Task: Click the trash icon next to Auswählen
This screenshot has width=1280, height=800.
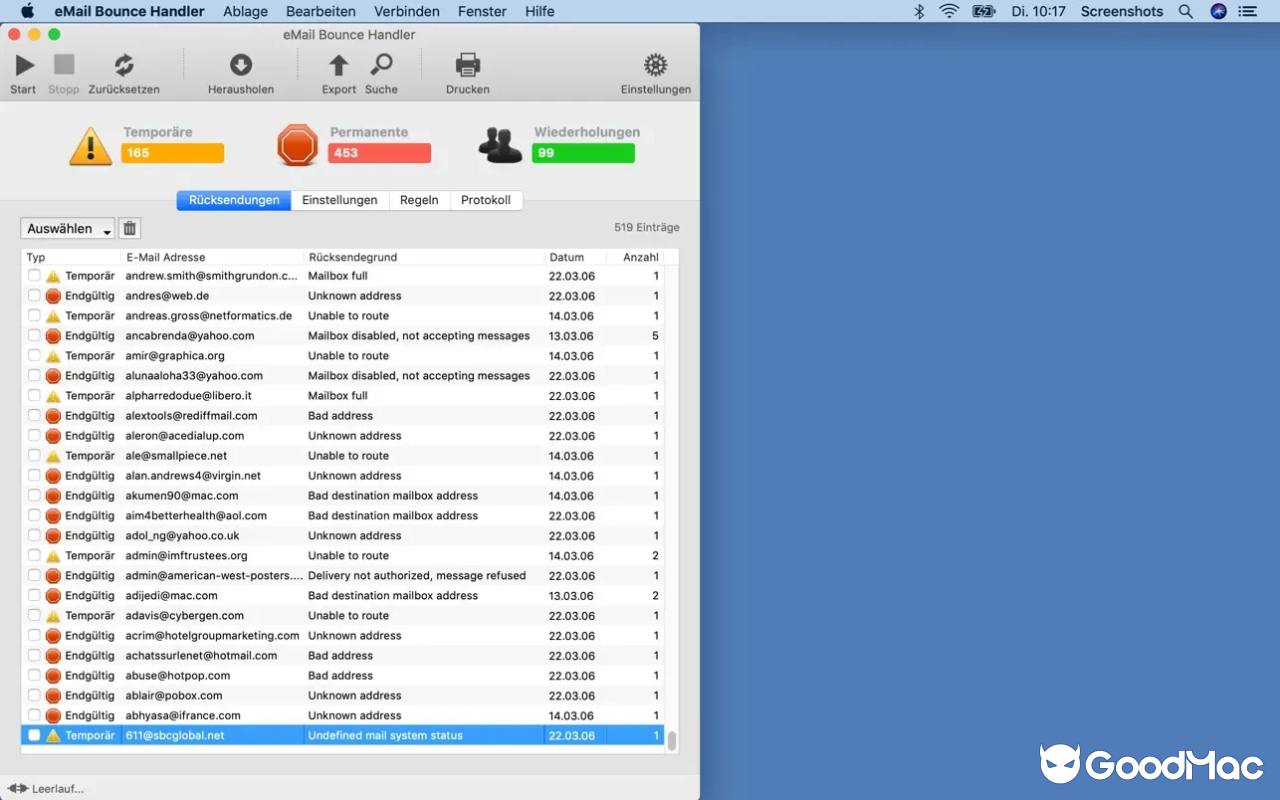Action: [x=129, y=228]
